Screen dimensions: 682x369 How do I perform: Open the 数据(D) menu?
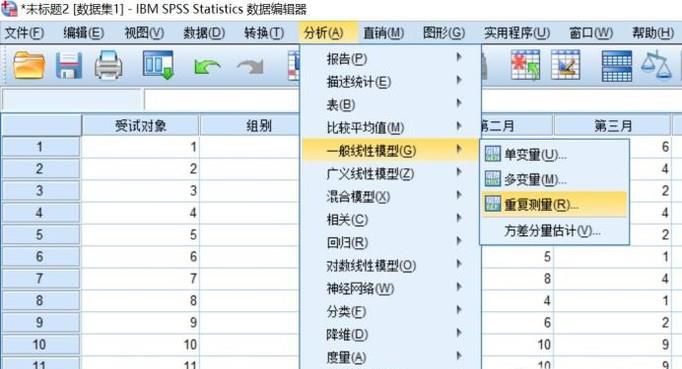(x=204, y=33)
